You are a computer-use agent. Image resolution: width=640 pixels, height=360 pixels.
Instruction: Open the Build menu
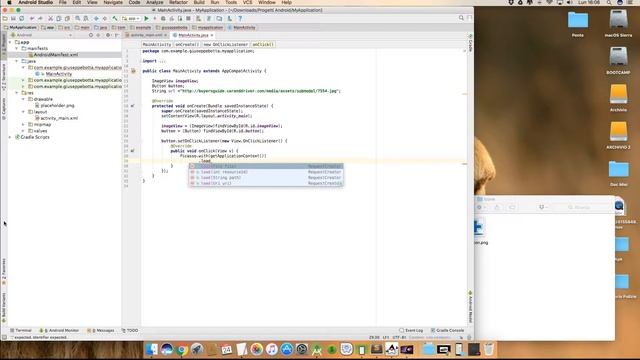[199, 2]
